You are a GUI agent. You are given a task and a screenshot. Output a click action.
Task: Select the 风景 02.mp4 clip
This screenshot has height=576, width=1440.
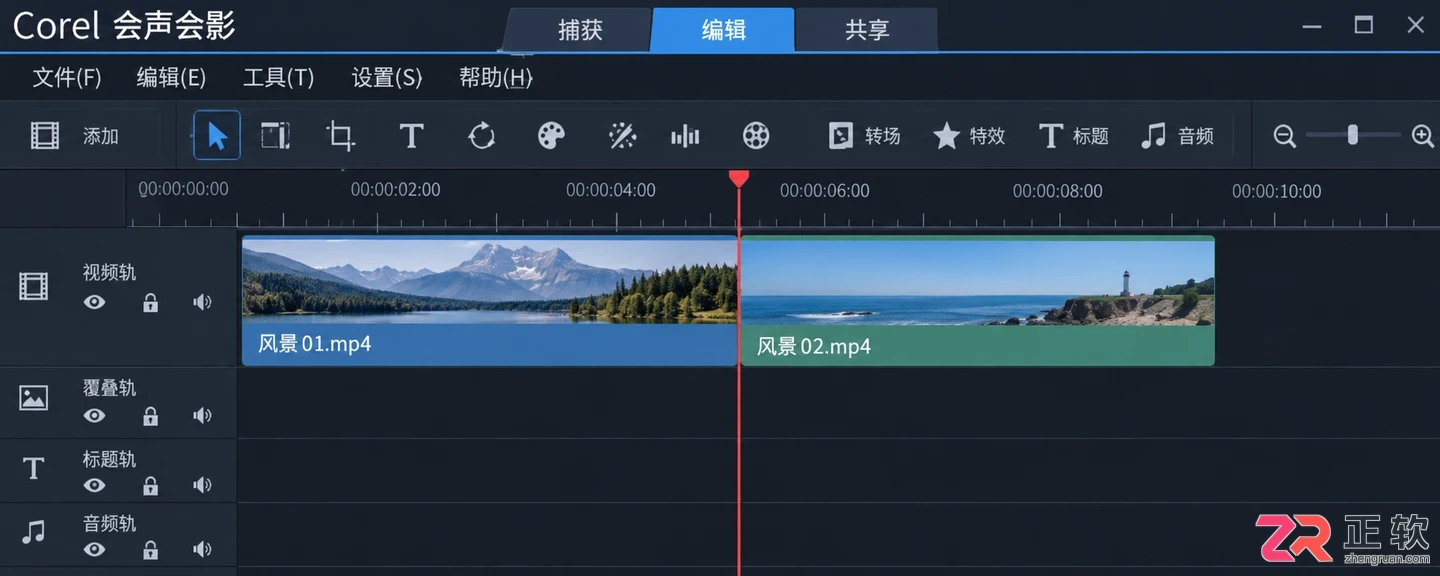coord(977,300)
